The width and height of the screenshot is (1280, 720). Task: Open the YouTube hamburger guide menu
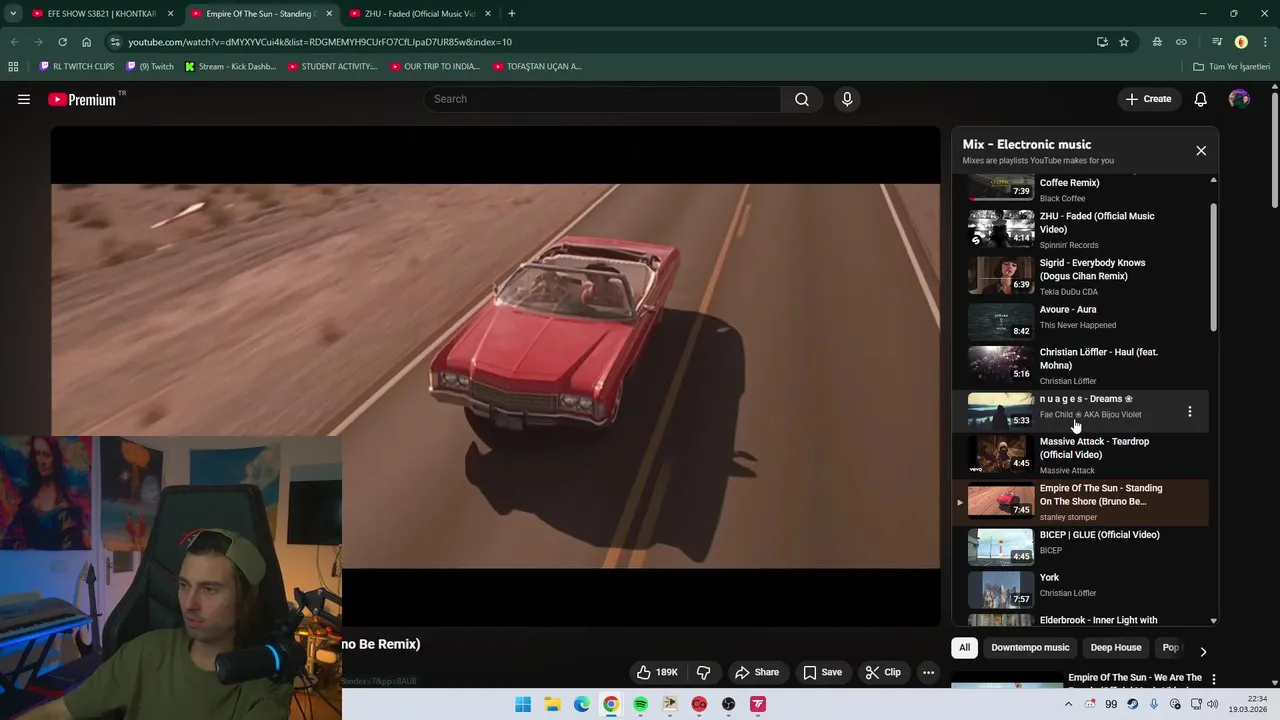24,99
